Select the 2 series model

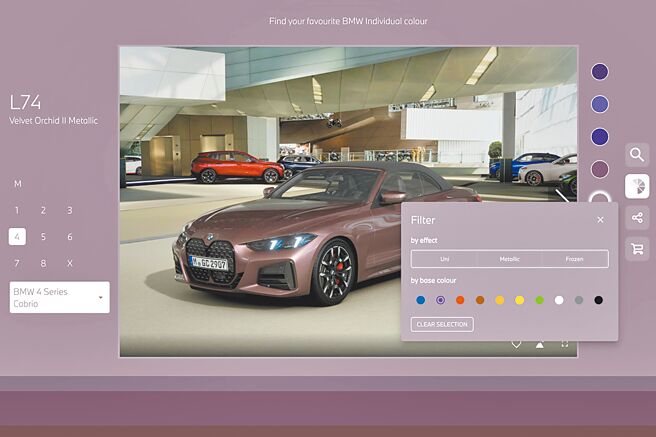point(44,210)
